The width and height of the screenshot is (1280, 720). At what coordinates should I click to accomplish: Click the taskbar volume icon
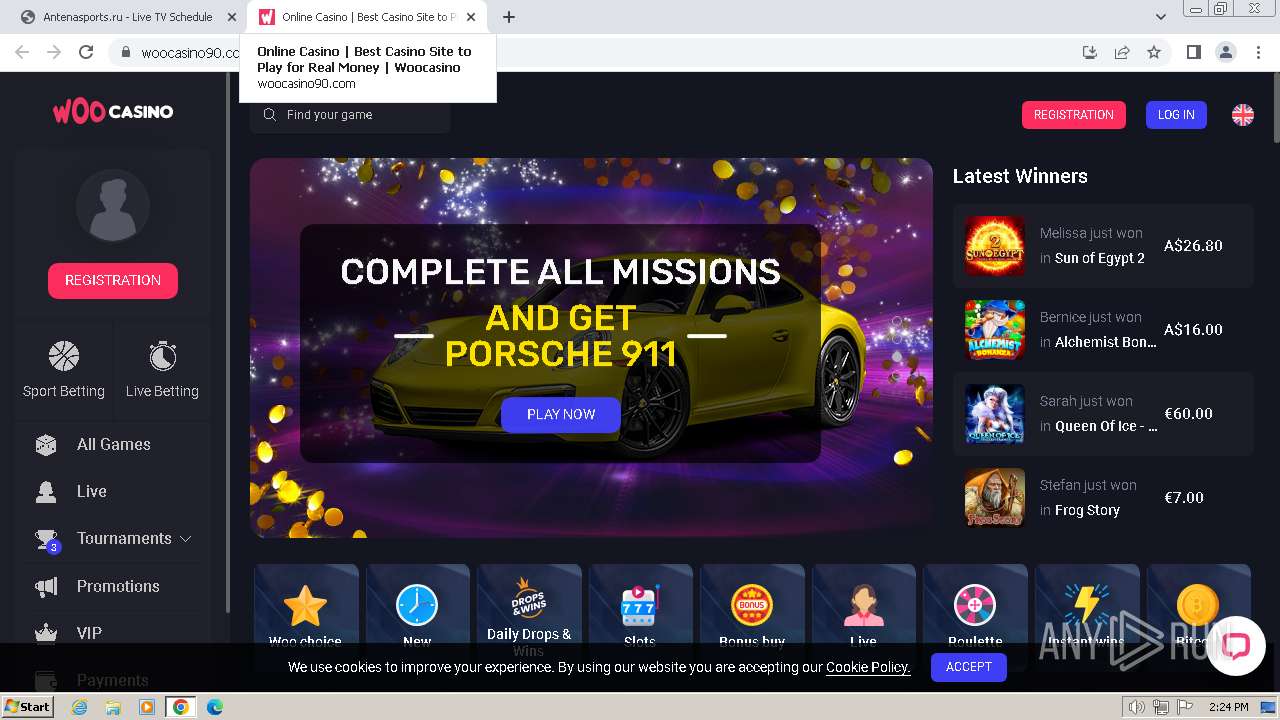(1137, 707)
